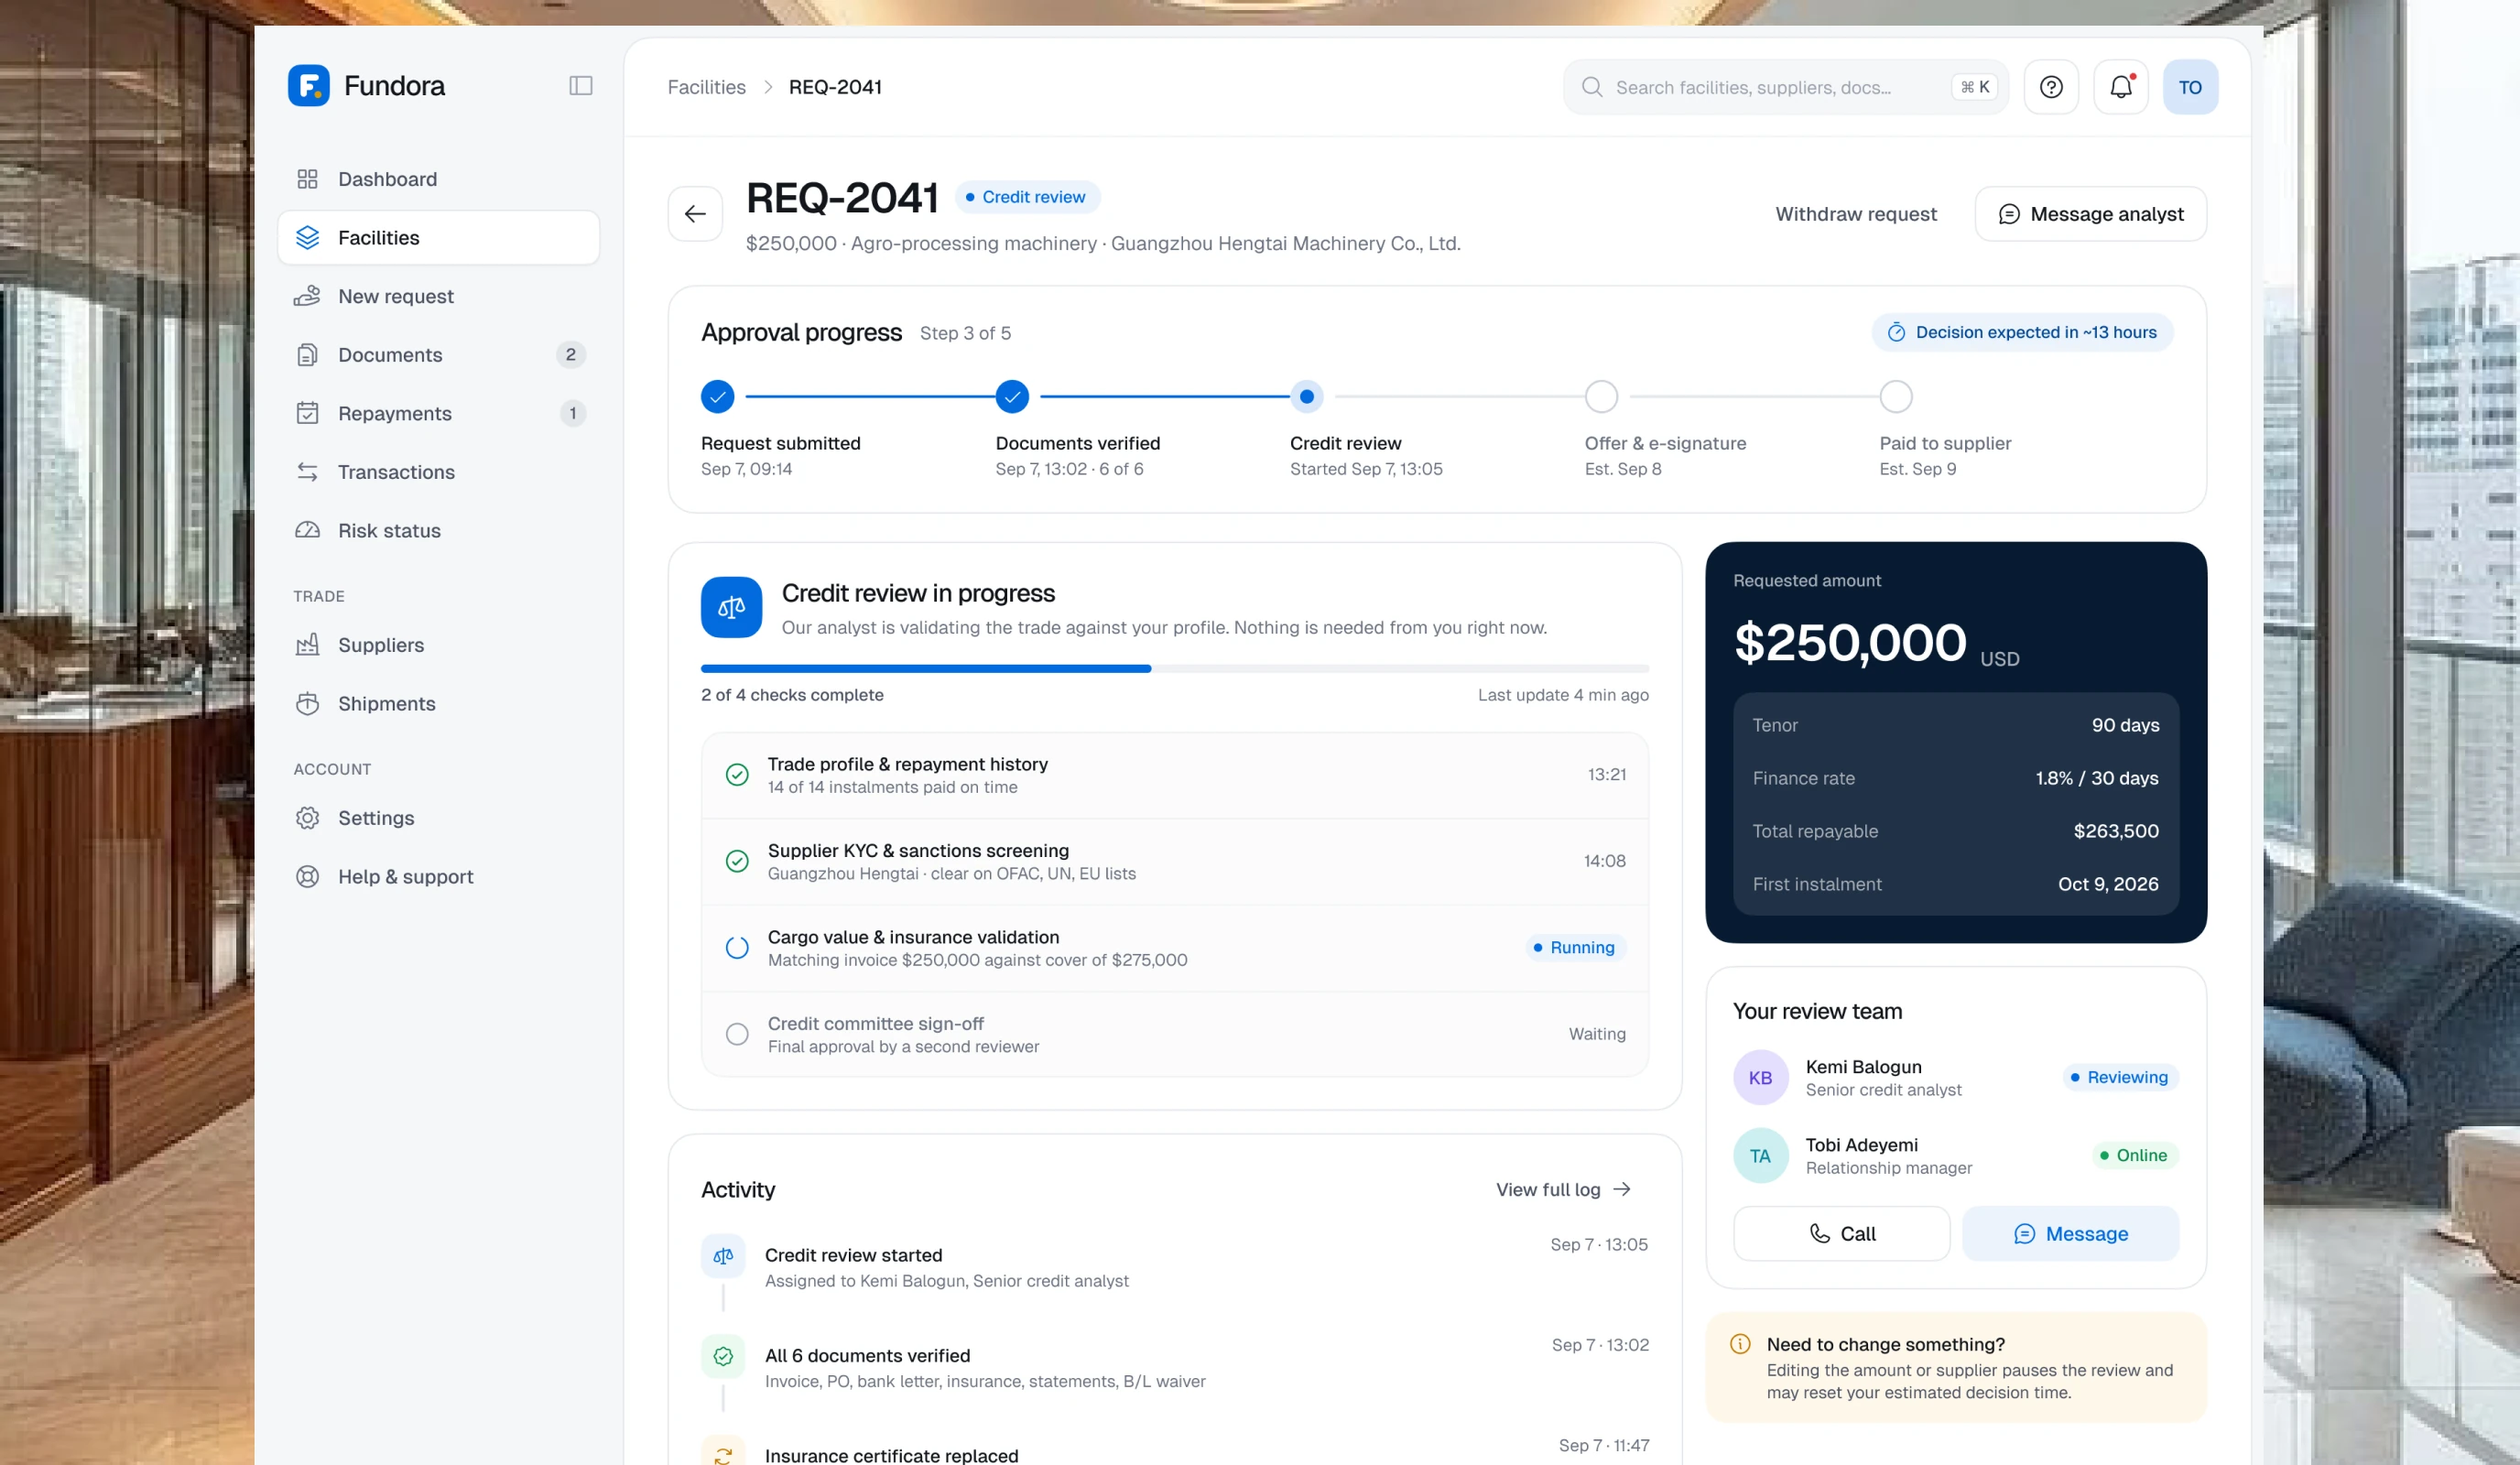Click the Risk status gauge icon
Image resolution: width=2520 pixels, height=1465 pixels.
click(307, 530)
